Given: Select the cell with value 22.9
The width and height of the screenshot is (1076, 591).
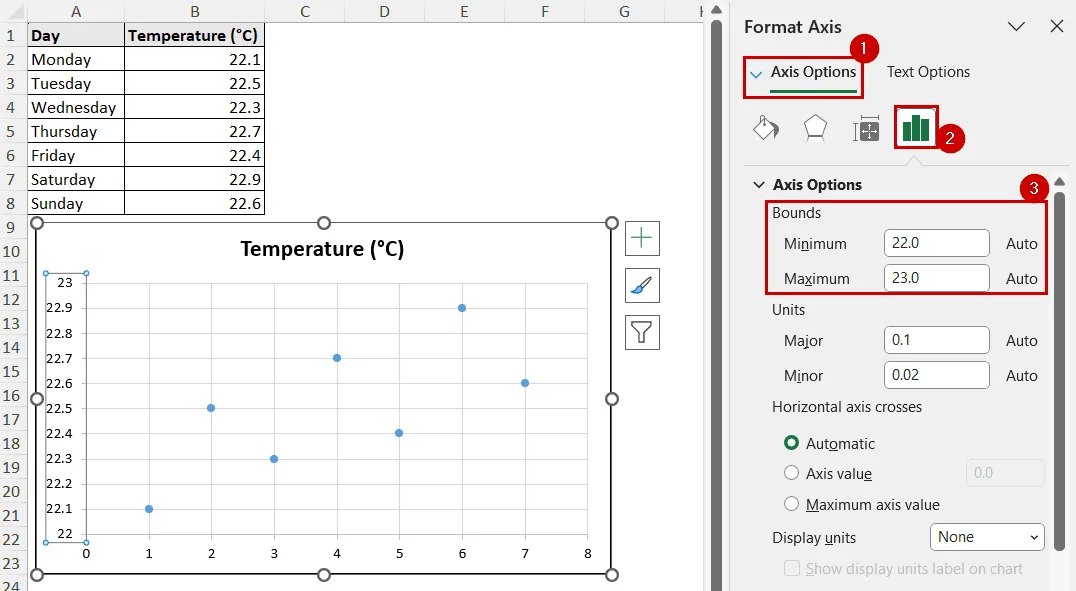Looking at the screenshot, I should click(x=195, y=180).
